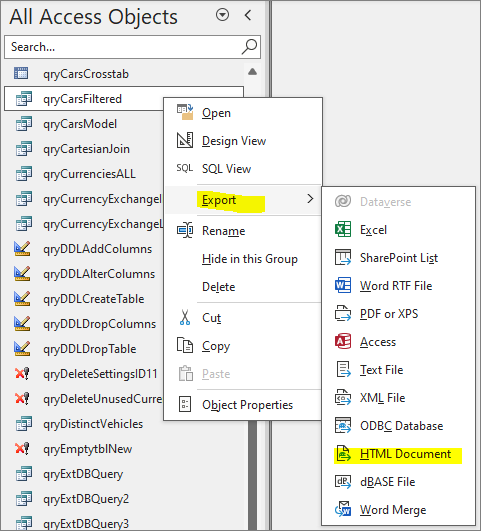Click the delete query icon of qryDeleteSettingsID11
481x531 pixels.
coord(22,373)
